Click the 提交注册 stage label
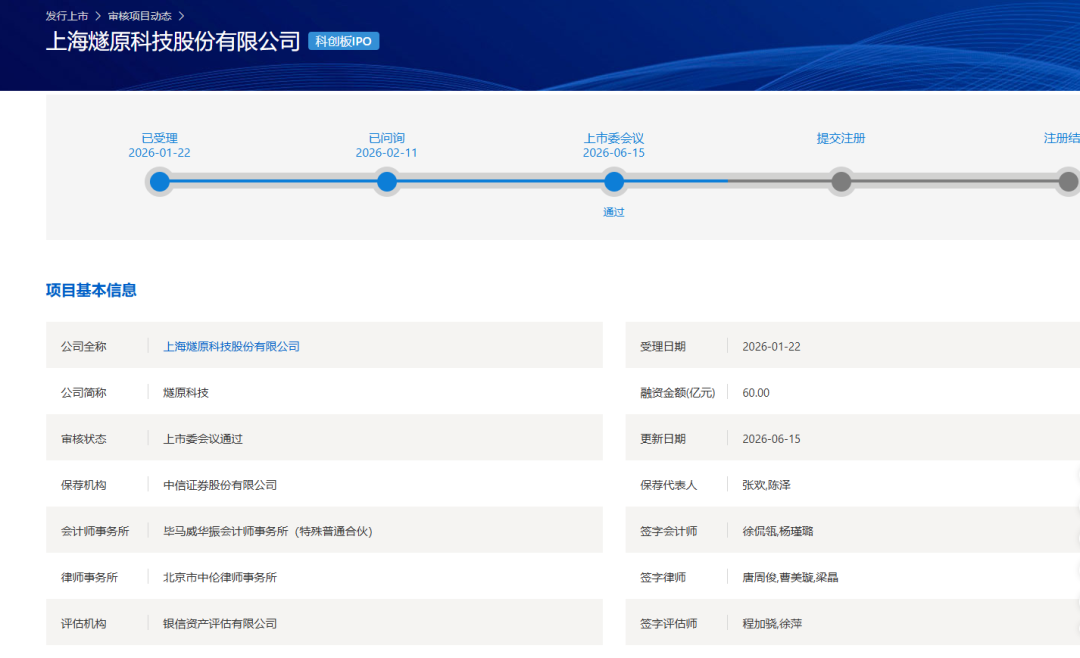Image resolution: width=1080 pixels, height=658 pixels. (x=841, y=138)
